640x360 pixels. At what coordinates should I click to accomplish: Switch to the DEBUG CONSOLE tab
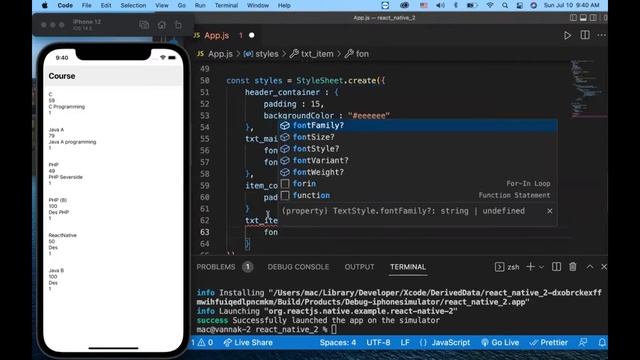click(x=298, y=267)
